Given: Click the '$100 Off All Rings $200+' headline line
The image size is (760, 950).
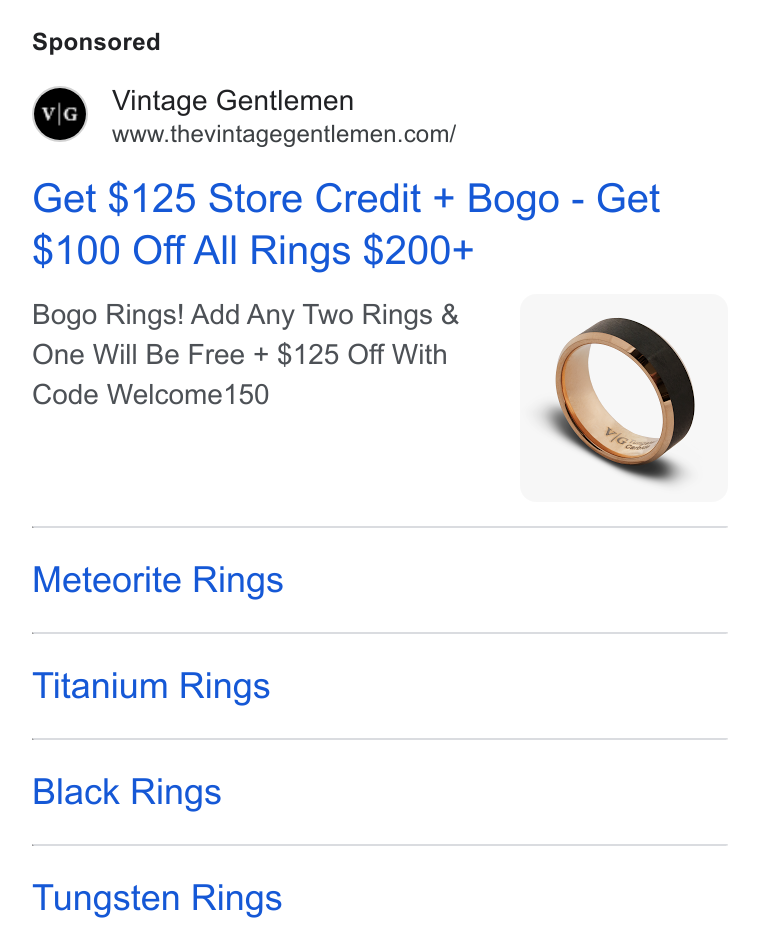Looking at the screenshot, I should tap(253, 250).
